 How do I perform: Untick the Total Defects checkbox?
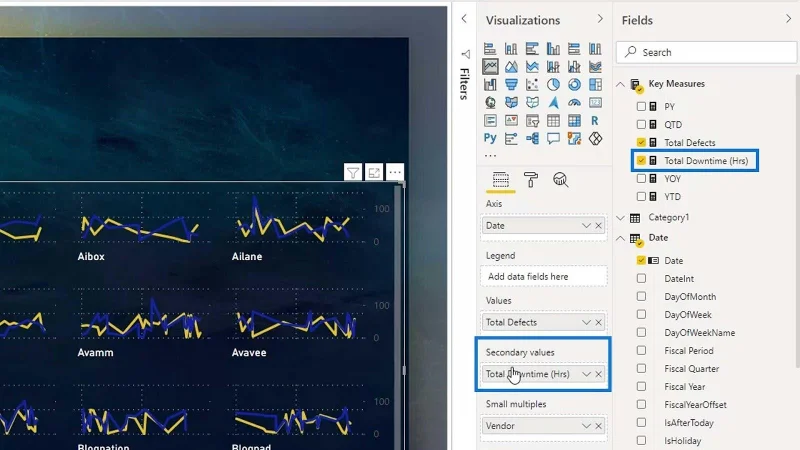641,142
